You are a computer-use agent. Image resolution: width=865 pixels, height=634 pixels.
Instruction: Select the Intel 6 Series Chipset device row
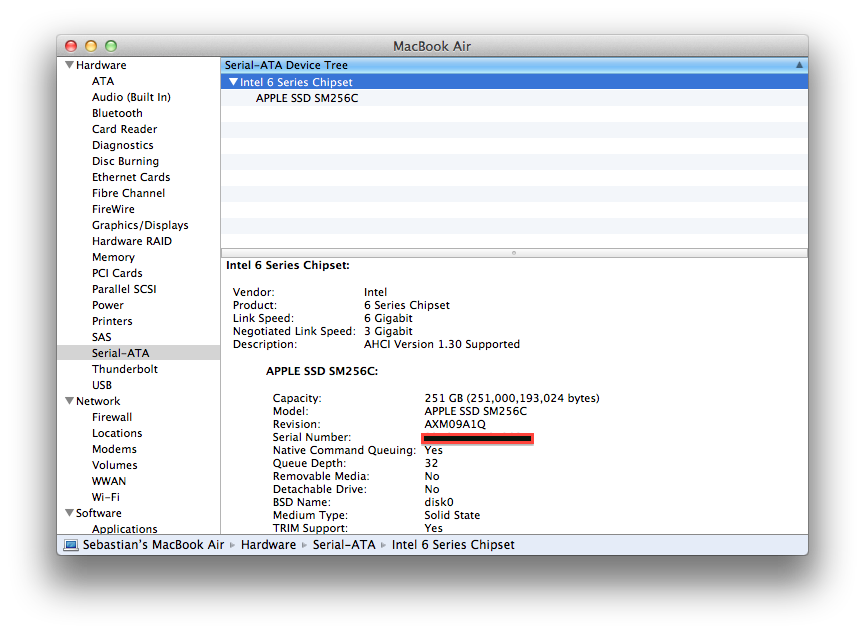(514, 82)
